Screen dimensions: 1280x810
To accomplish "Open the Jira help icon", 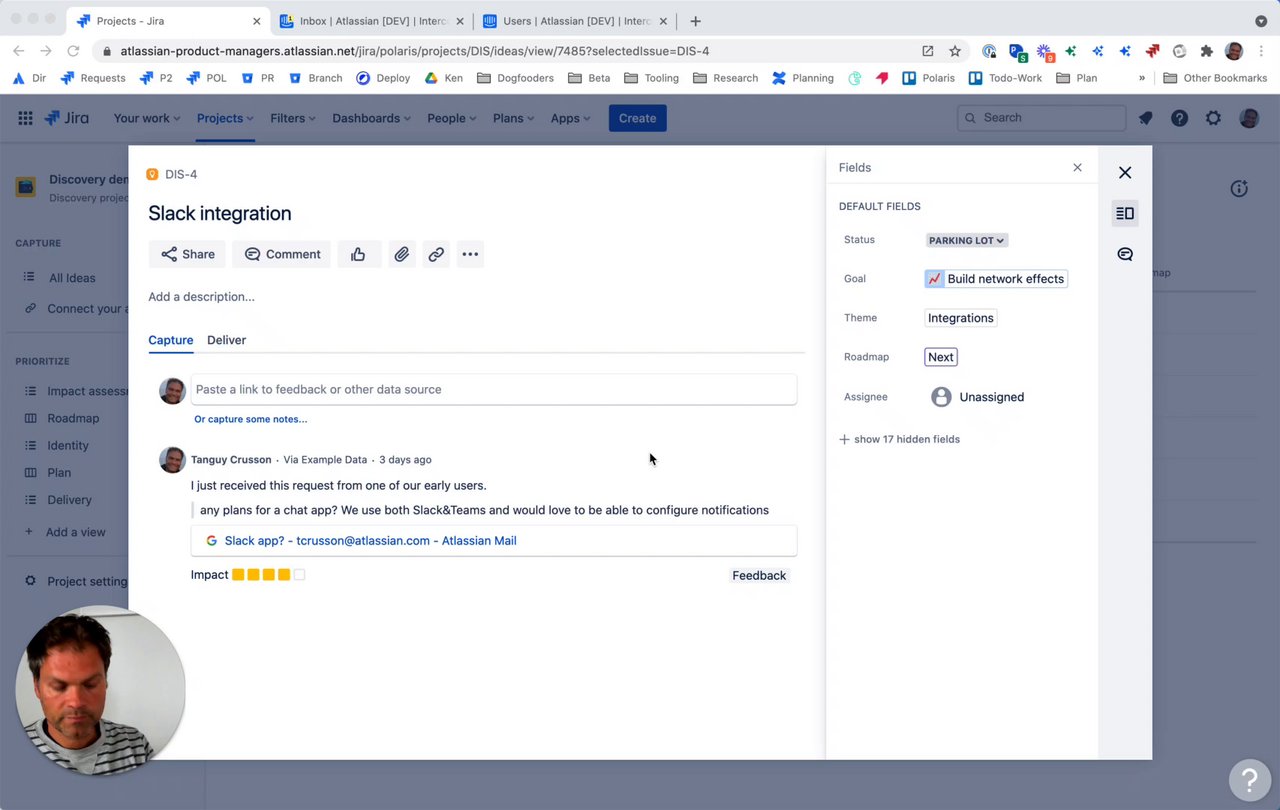I will [1180, 118].
